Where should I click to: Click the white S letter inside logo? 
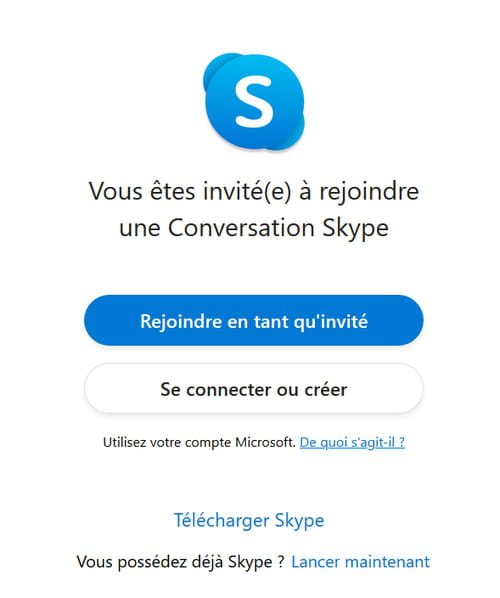pyautogui.click(x=254, y=101)
